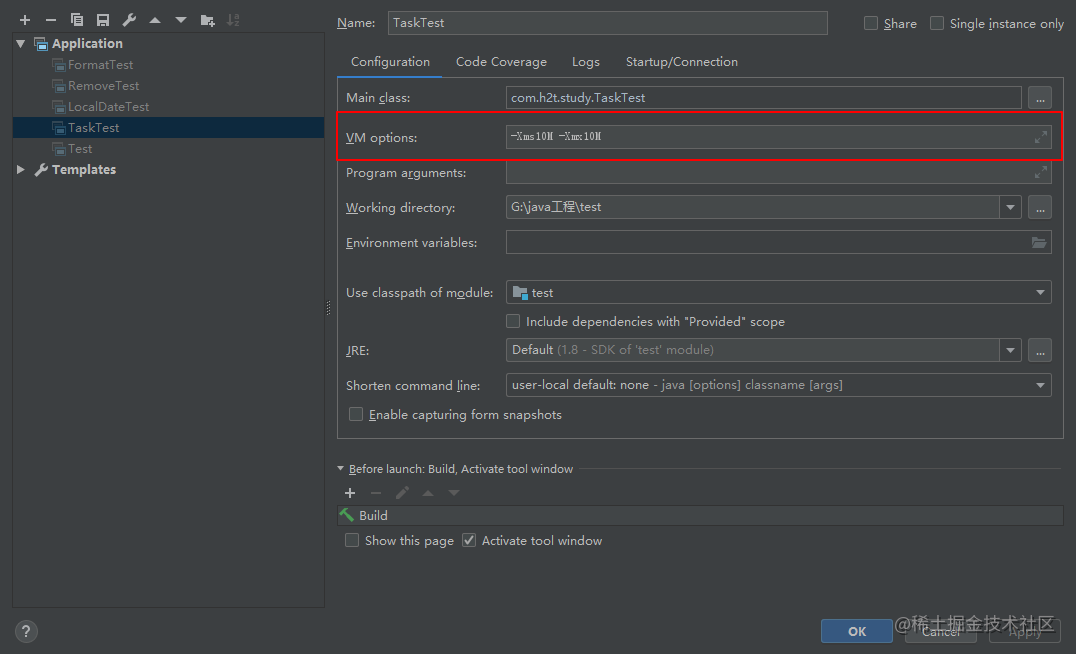
Task: Expand the VM options field editor
Action: [x=1041, y=137]
